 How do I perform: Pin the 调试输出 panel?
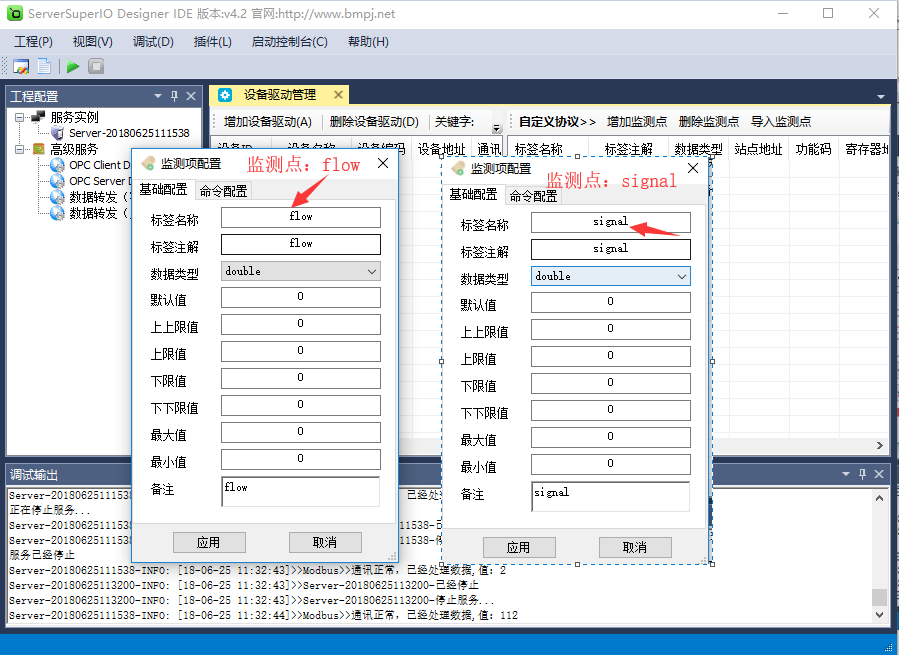coord(862,474)
